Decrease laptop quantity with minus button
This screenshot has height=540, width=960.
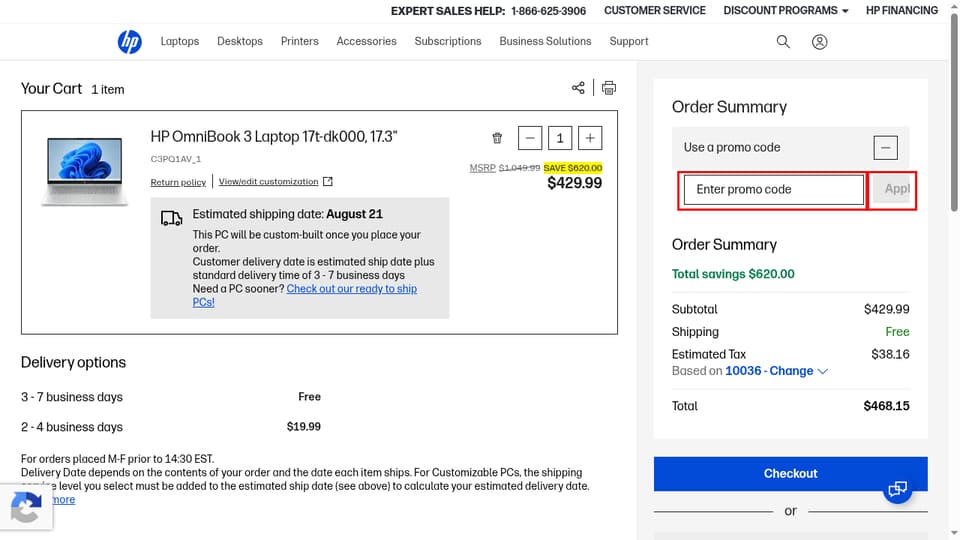530,138
